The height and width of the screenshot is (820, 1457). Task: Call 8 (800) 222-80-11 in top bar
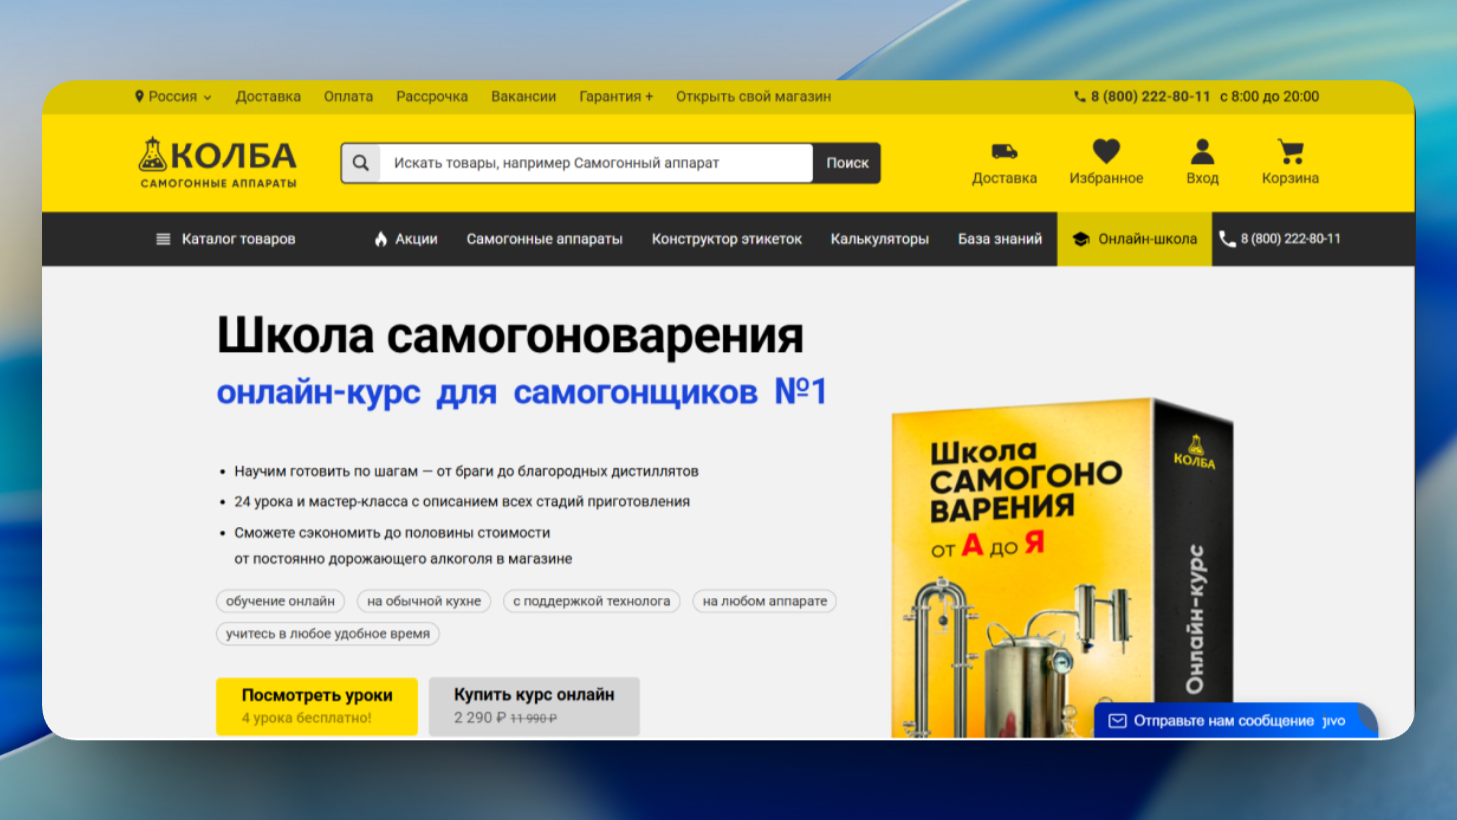point(1150,97)
